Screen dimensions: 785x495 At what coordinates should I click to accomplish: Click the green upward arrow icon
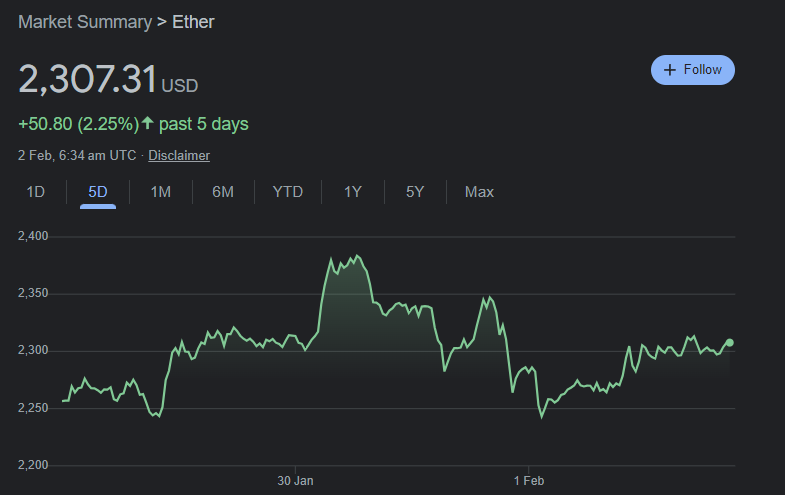click(x=148, y=124)
